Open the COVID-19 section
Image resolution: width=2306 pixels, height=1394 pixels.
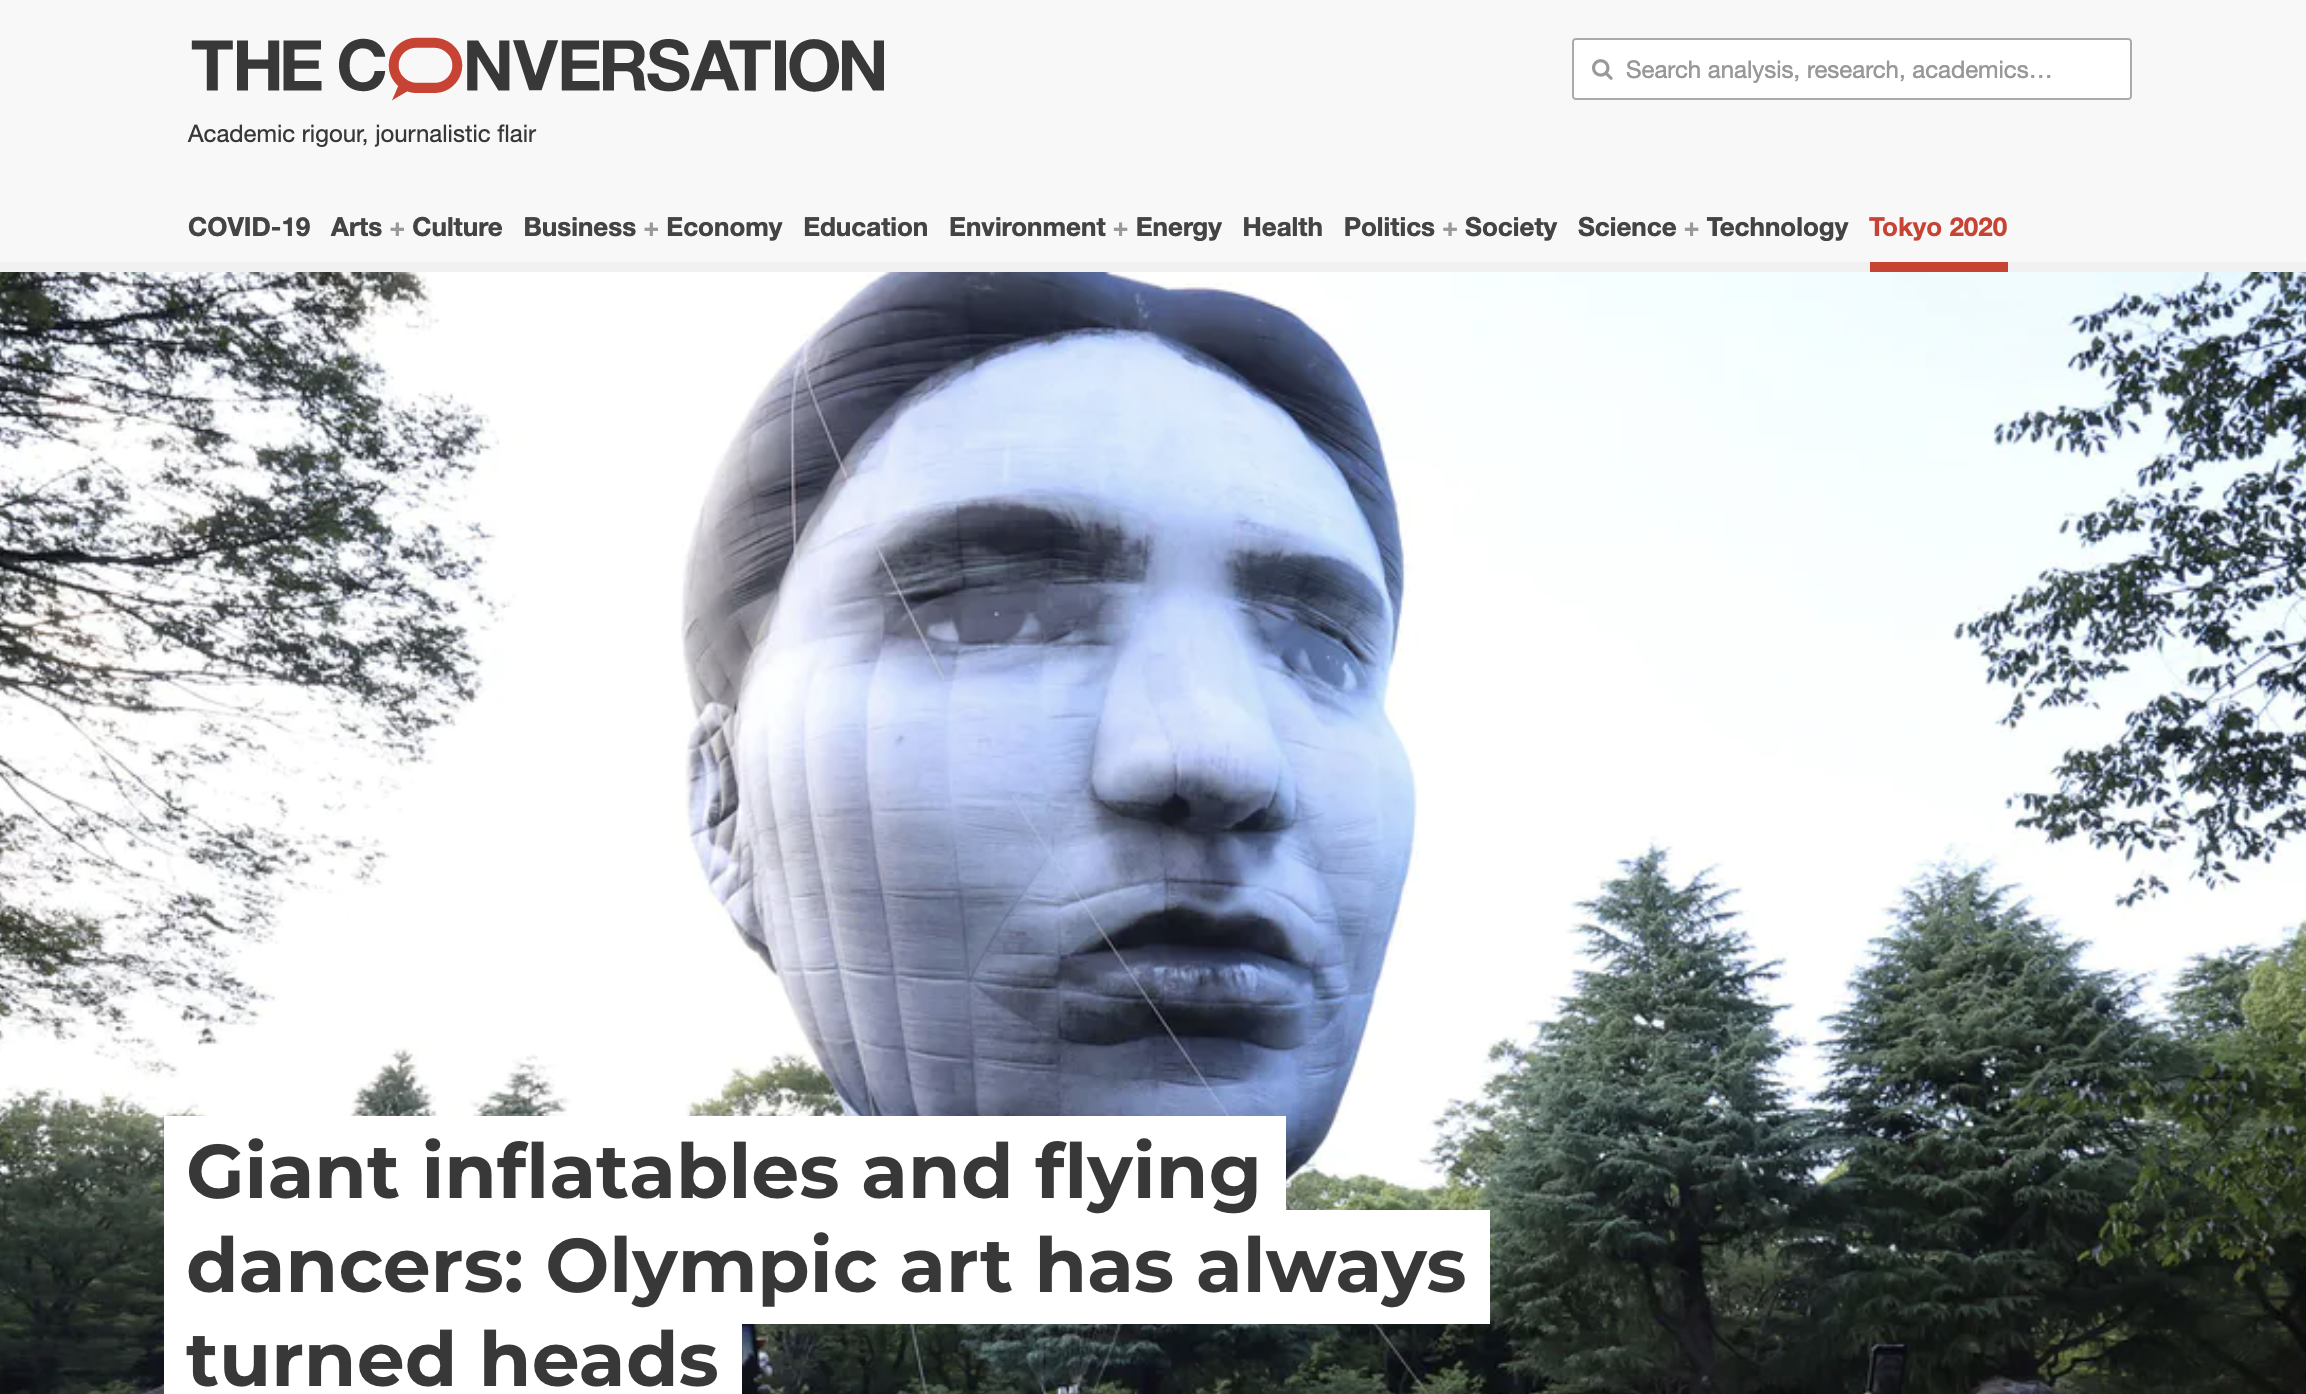point(249,227)
